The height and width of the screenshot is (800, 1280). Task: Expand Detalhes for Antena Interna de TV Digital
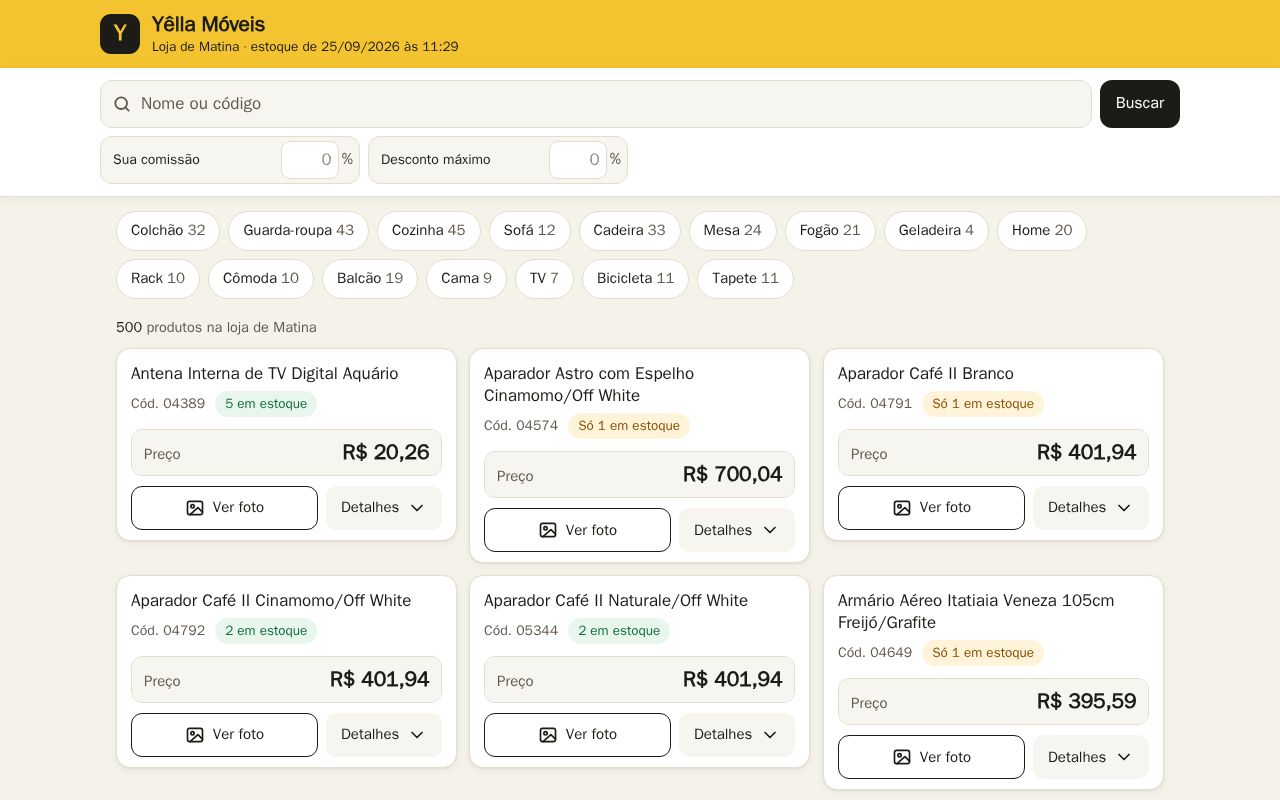point(384,508)
